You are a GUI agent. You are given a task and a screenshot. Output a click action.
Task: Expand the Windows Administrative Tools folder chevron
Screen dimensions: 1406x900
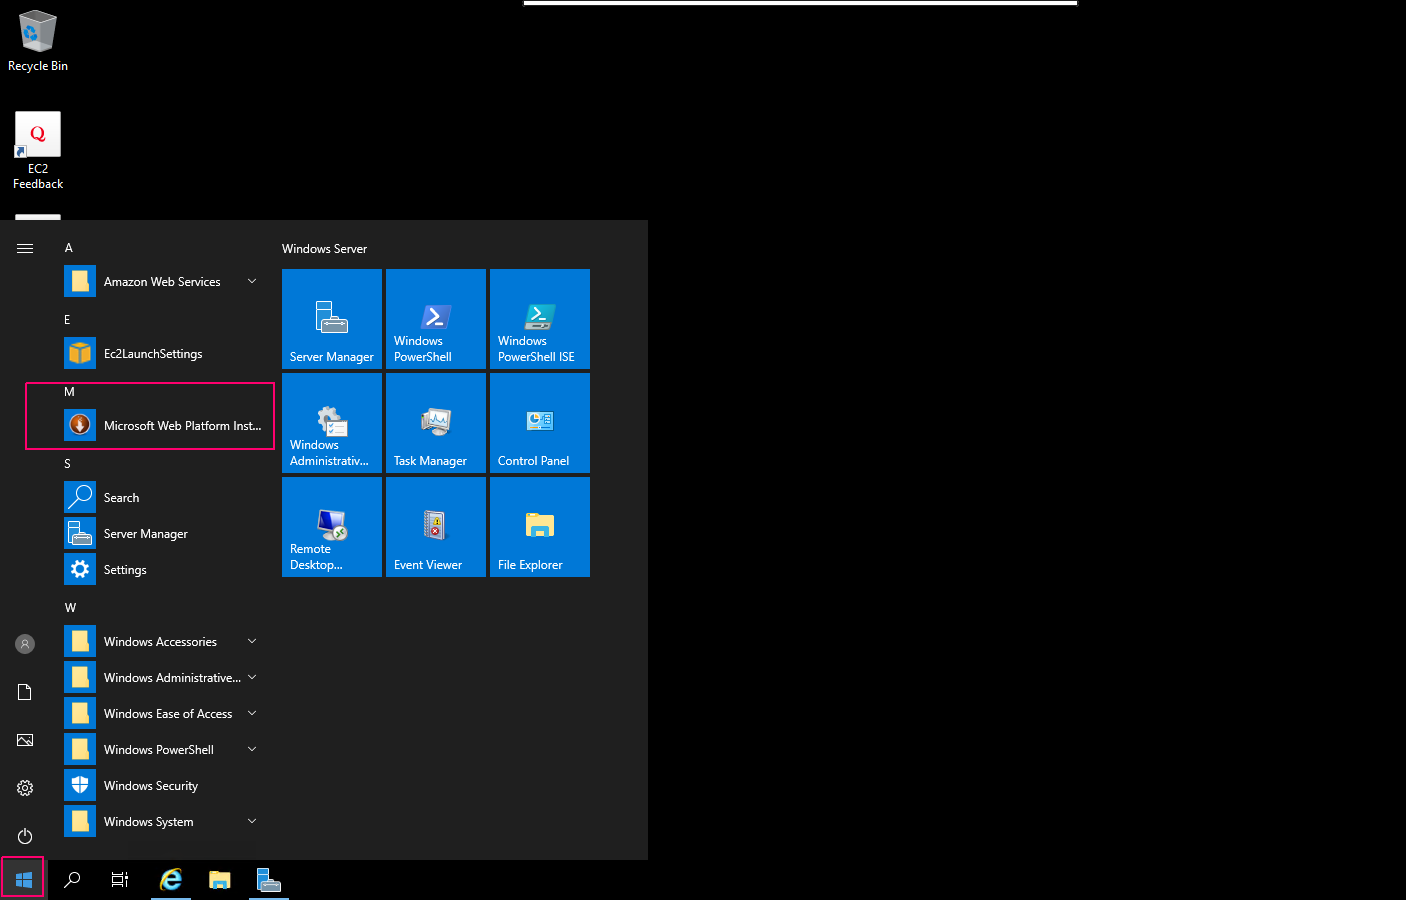coord(252,678)
